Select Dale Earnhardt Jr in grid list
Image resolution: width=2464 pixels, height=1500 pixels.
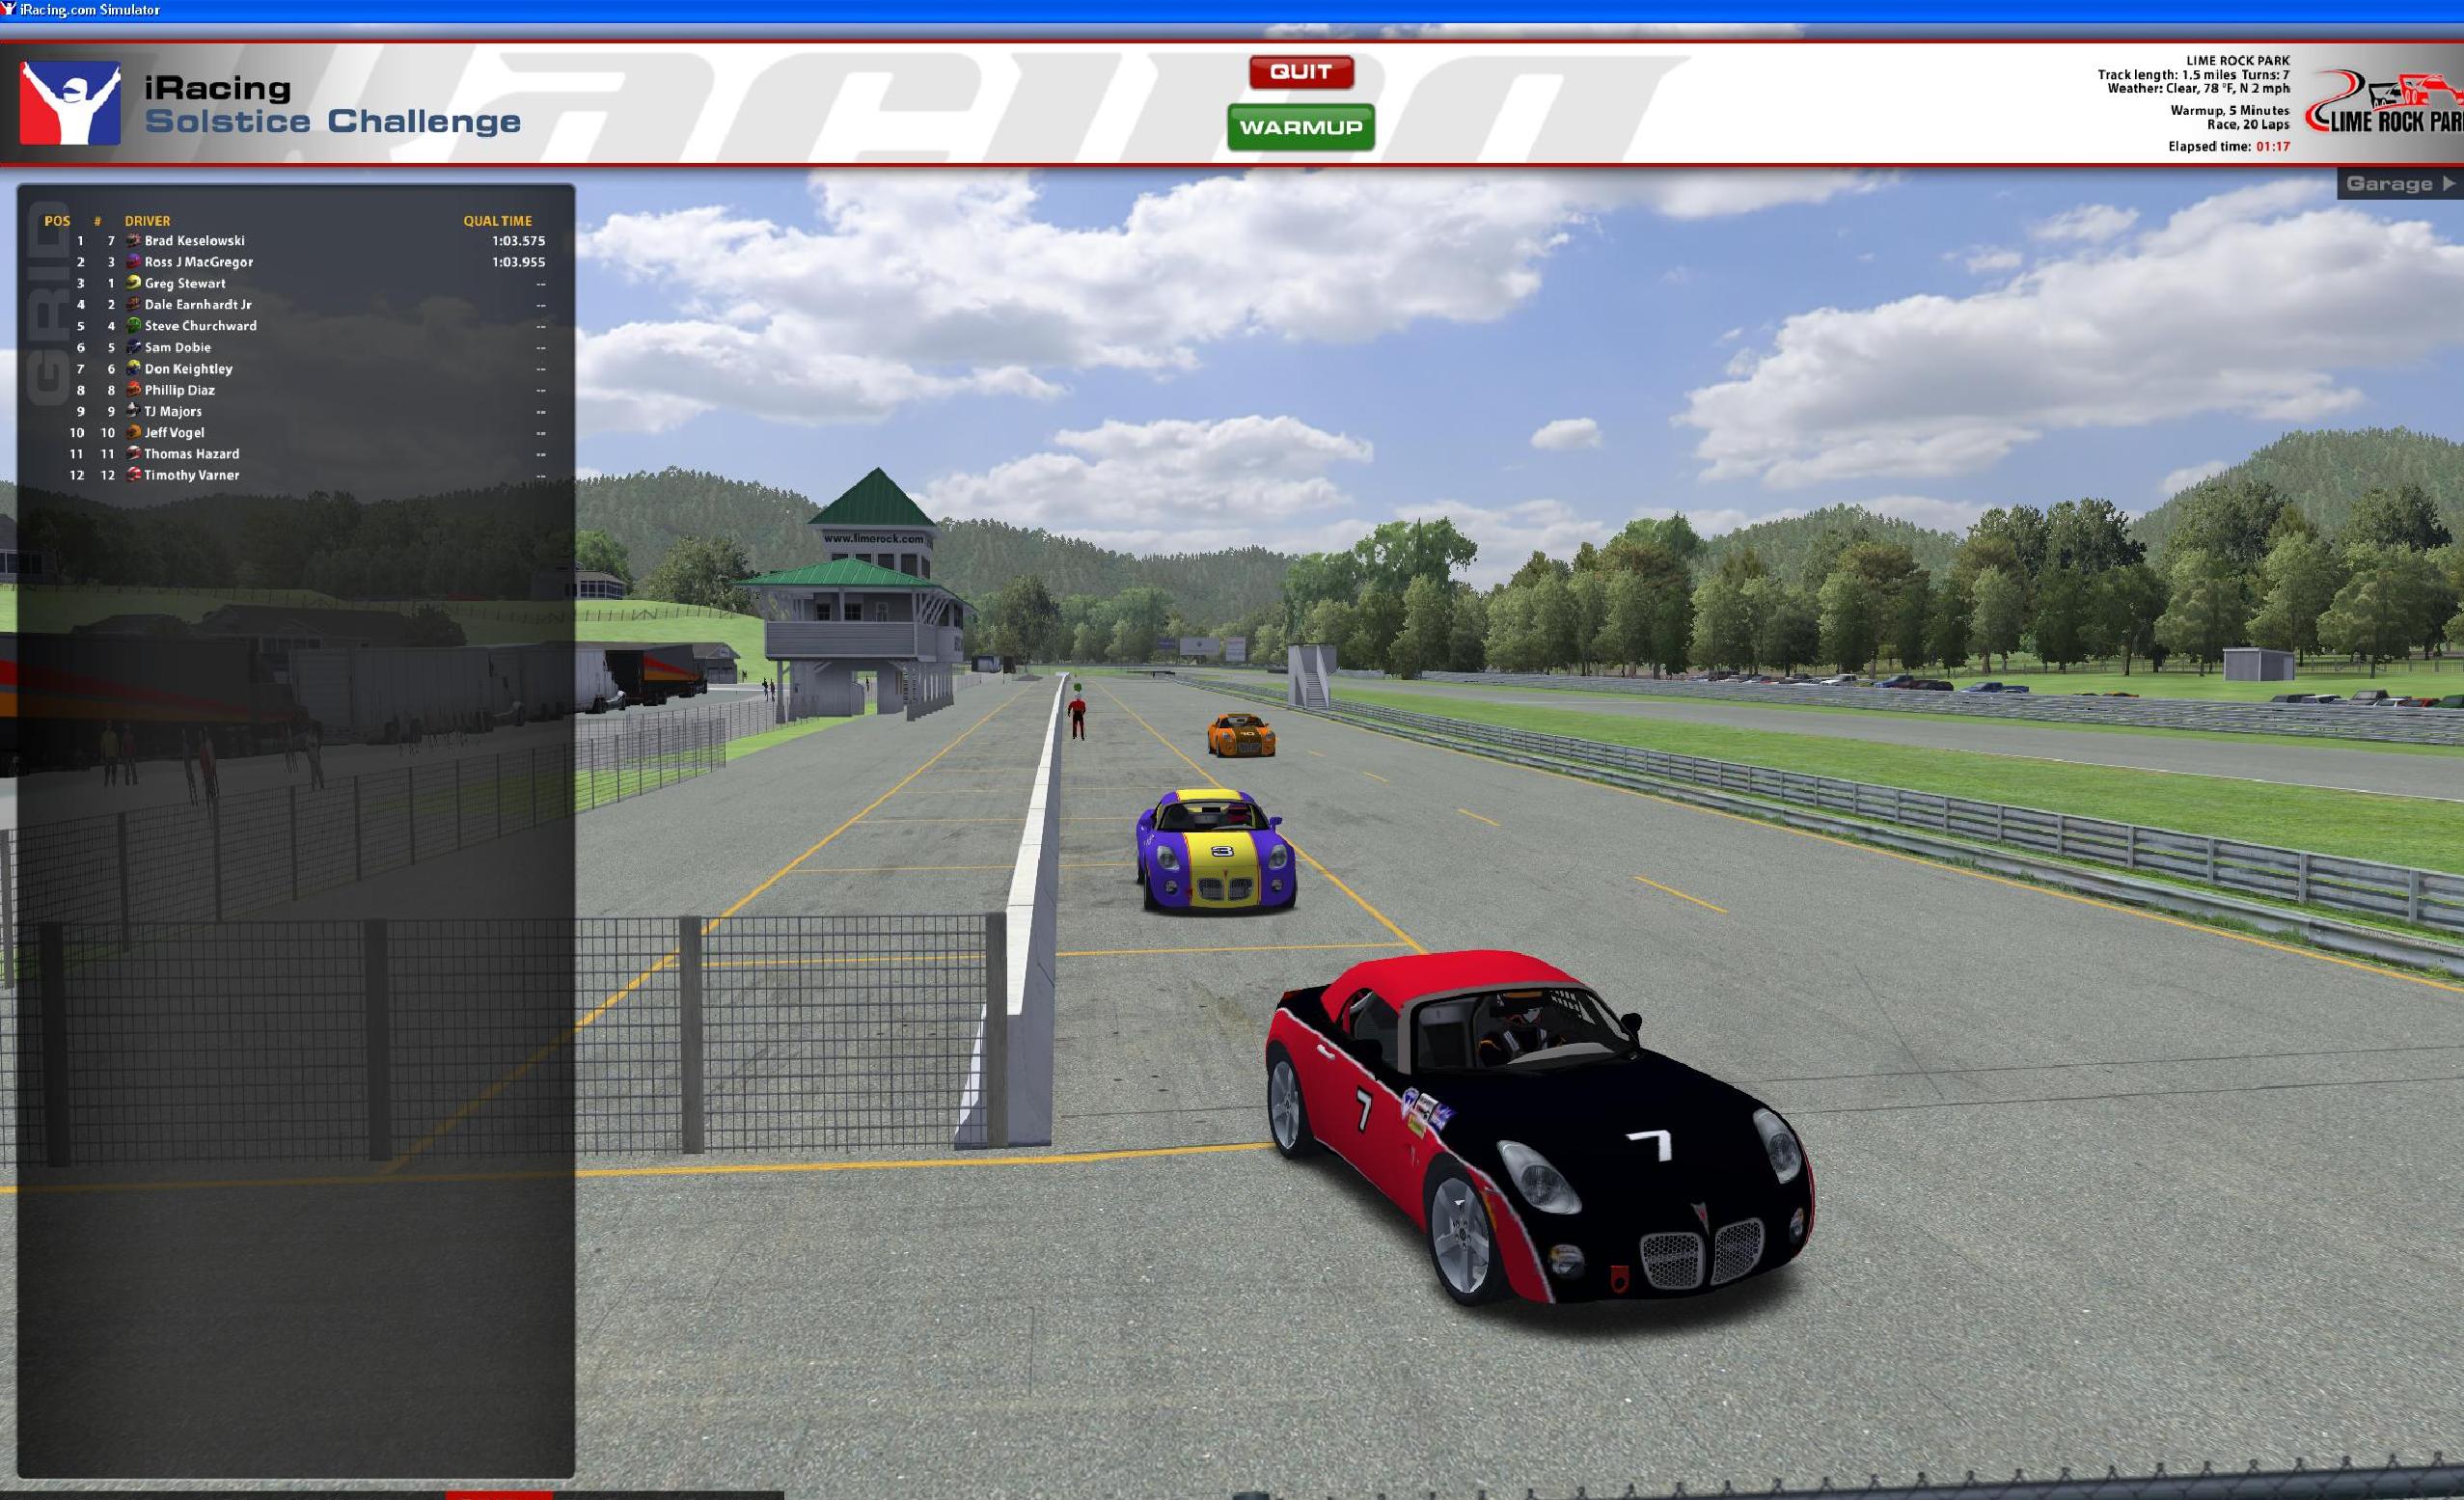pos(198,305)
